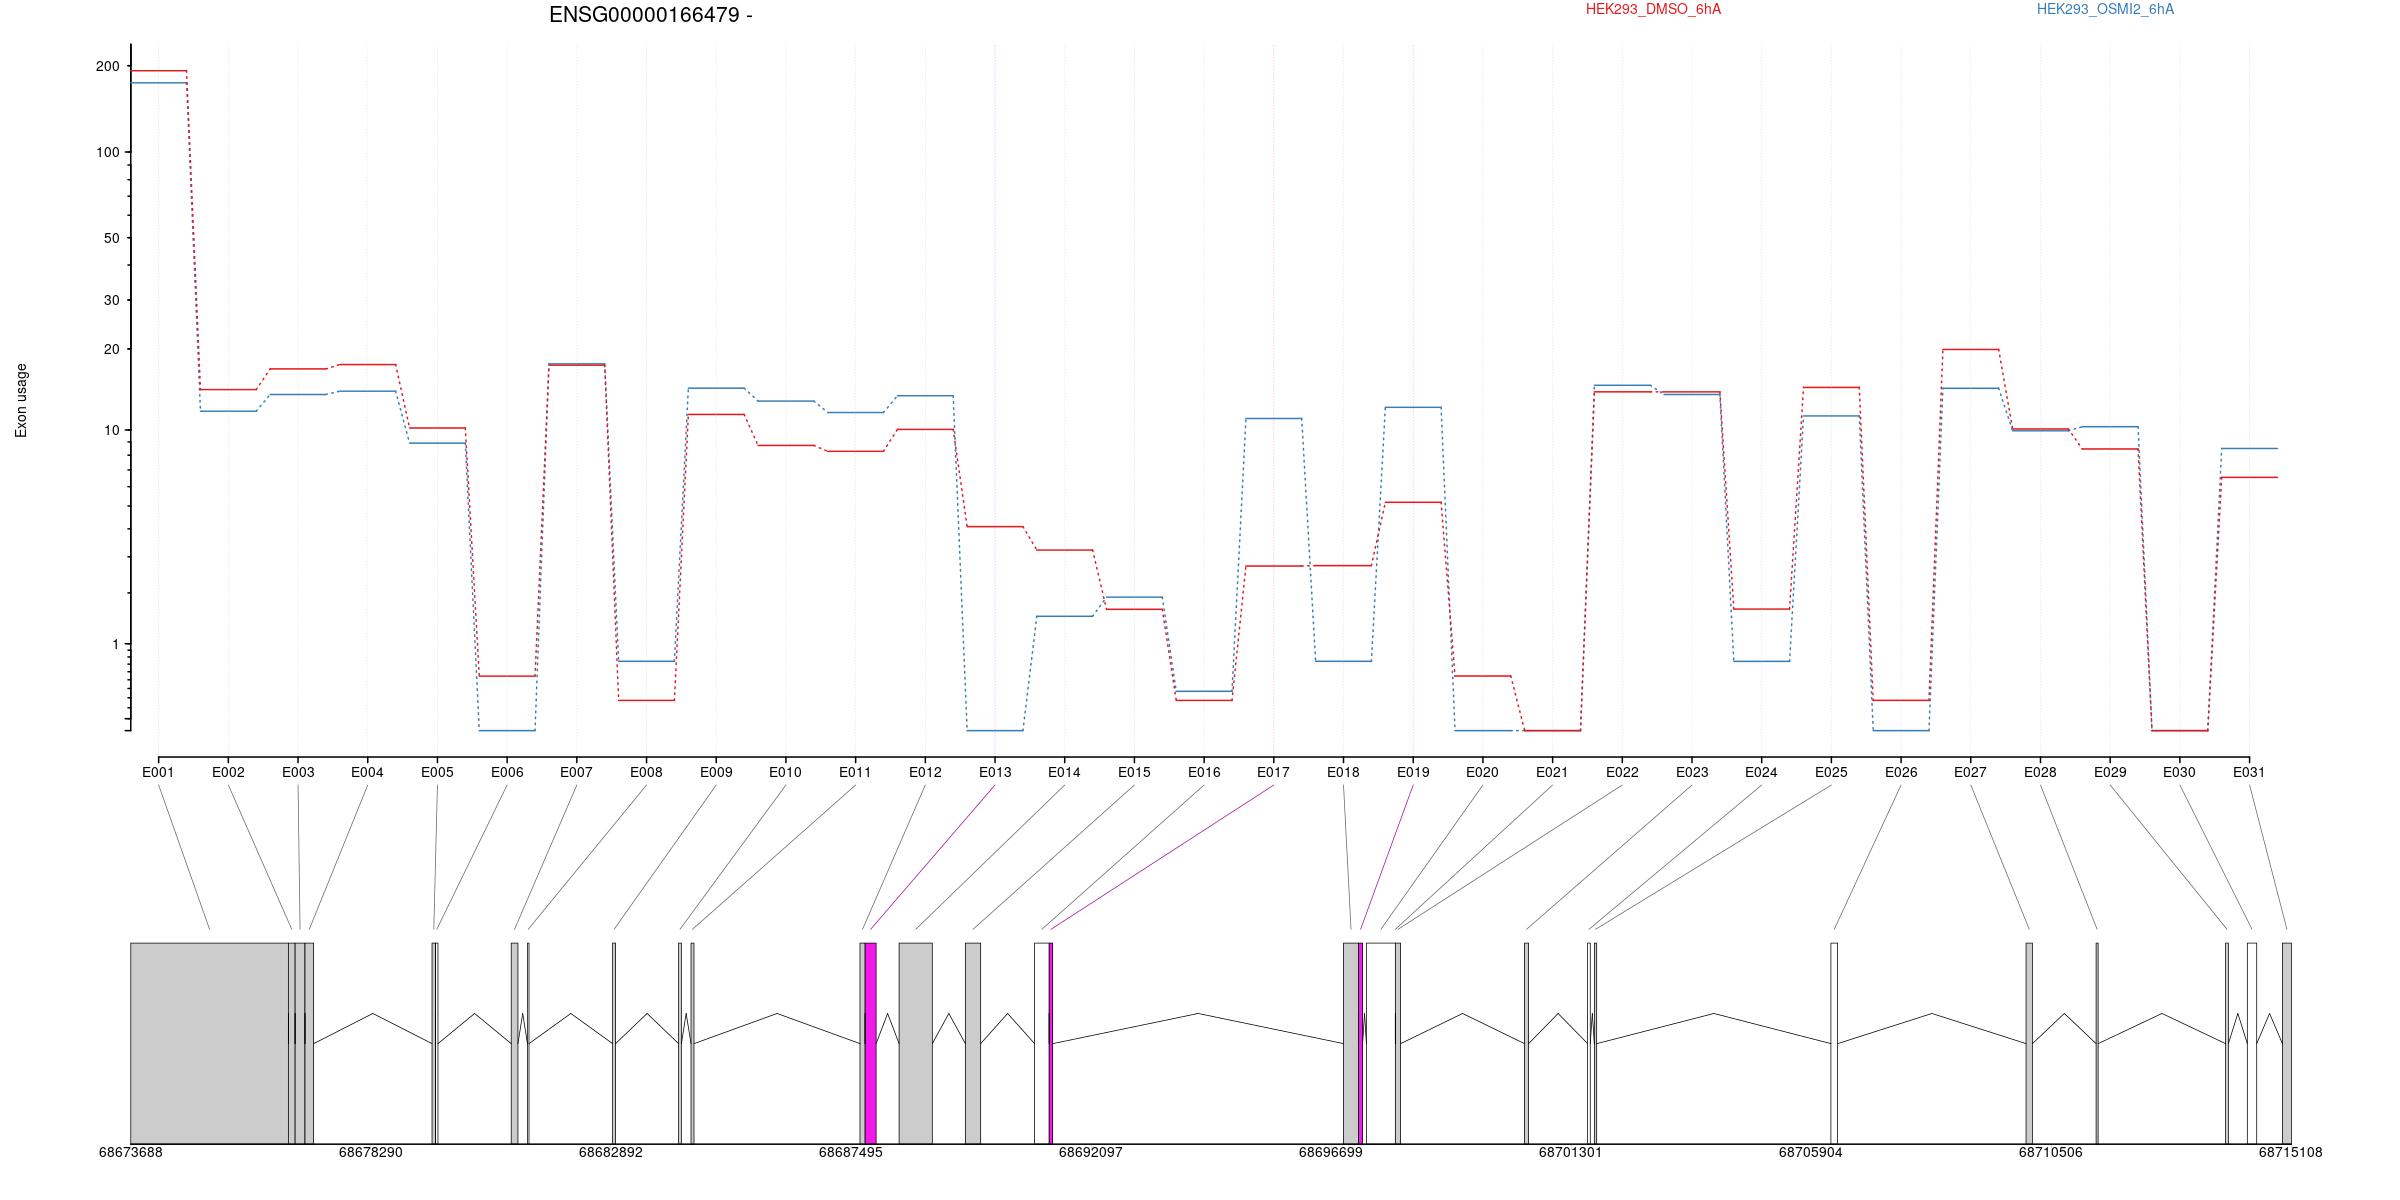Click exon label E006

click(507, 772)
